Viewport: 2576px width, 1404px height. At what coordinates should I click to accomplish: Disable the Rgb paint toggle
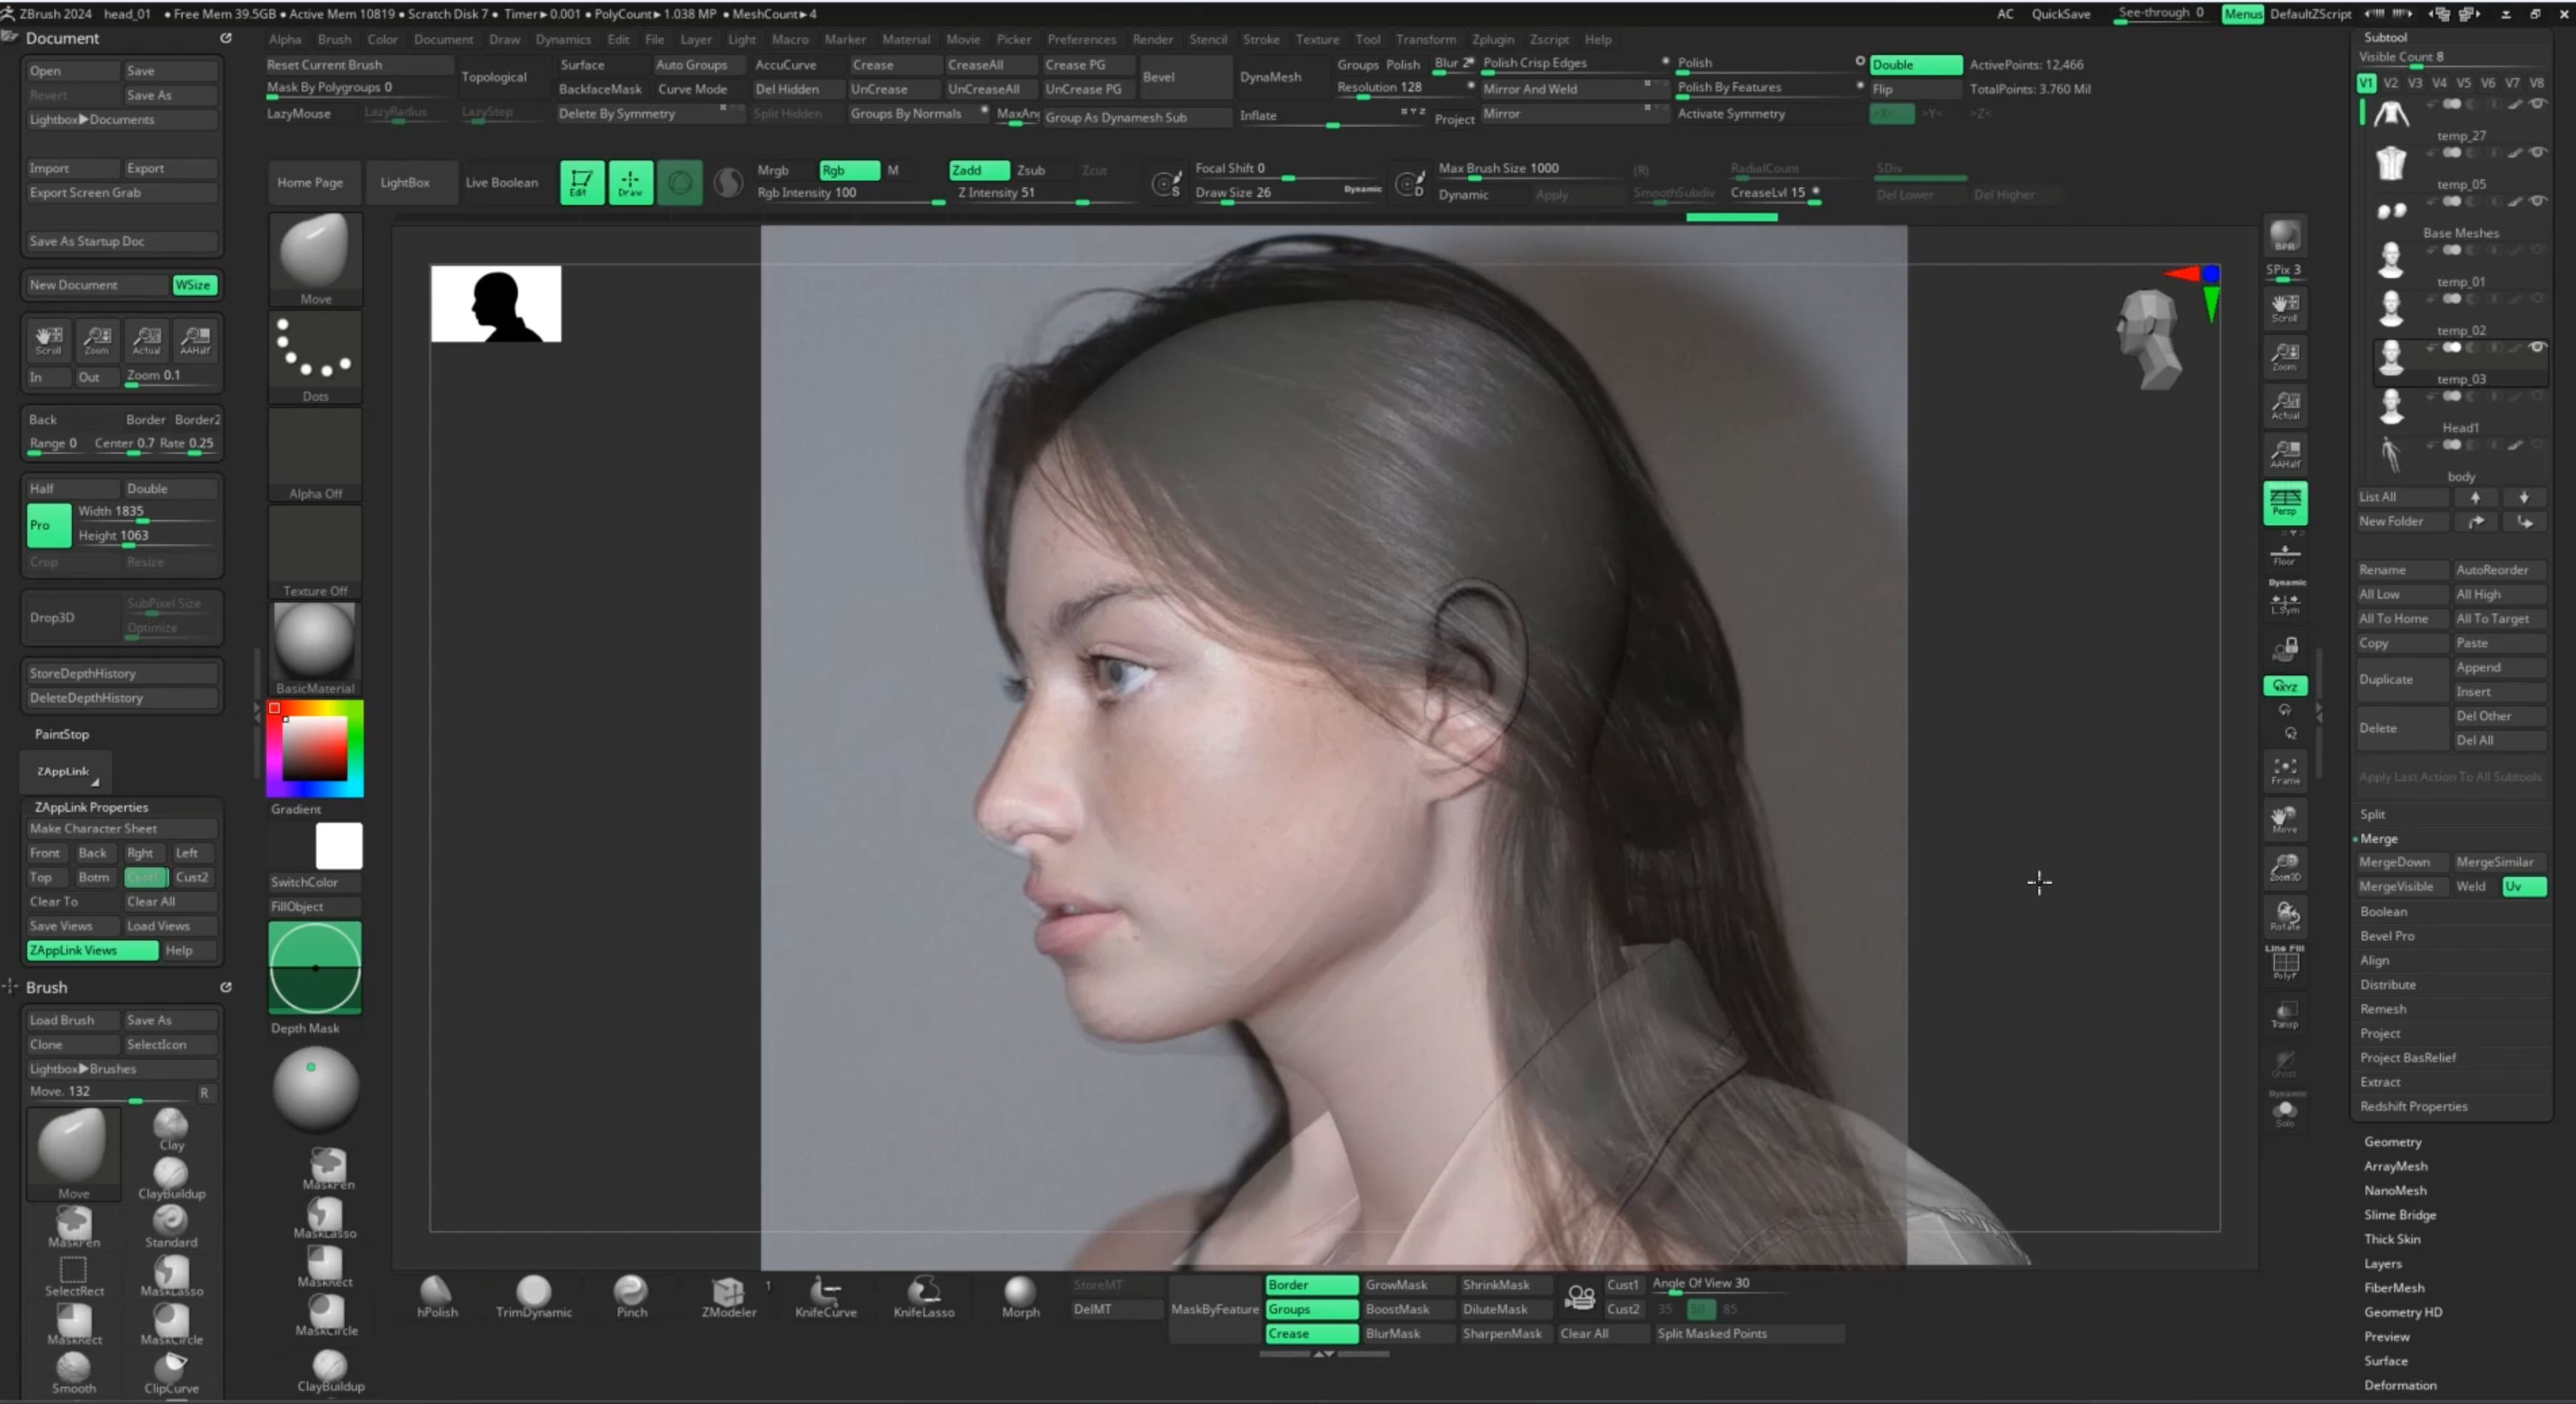848,170
